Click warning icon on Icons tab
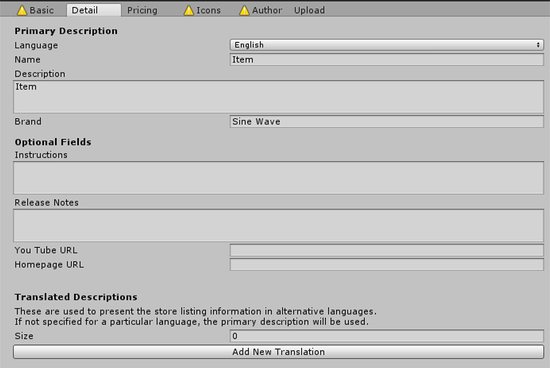Screen dimensions: 550x368 click(x=189, y=10)
